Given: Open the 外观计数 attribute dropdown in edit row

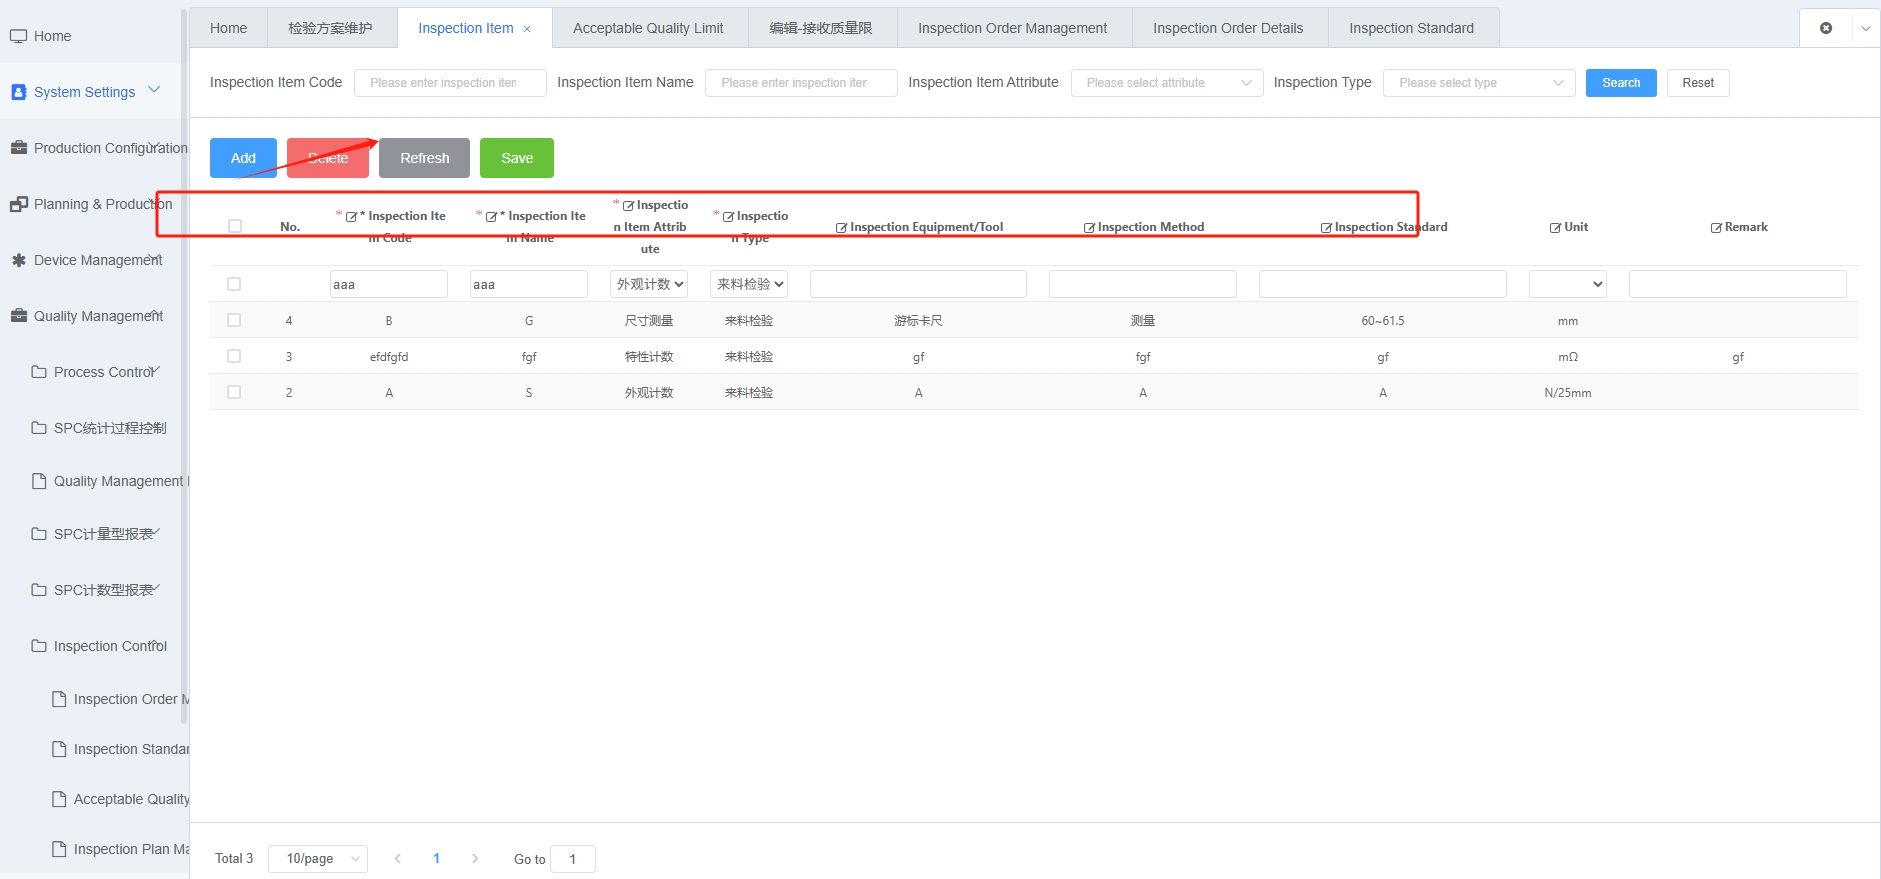Looking at the screenshot, I should click(x=649, y=284).
